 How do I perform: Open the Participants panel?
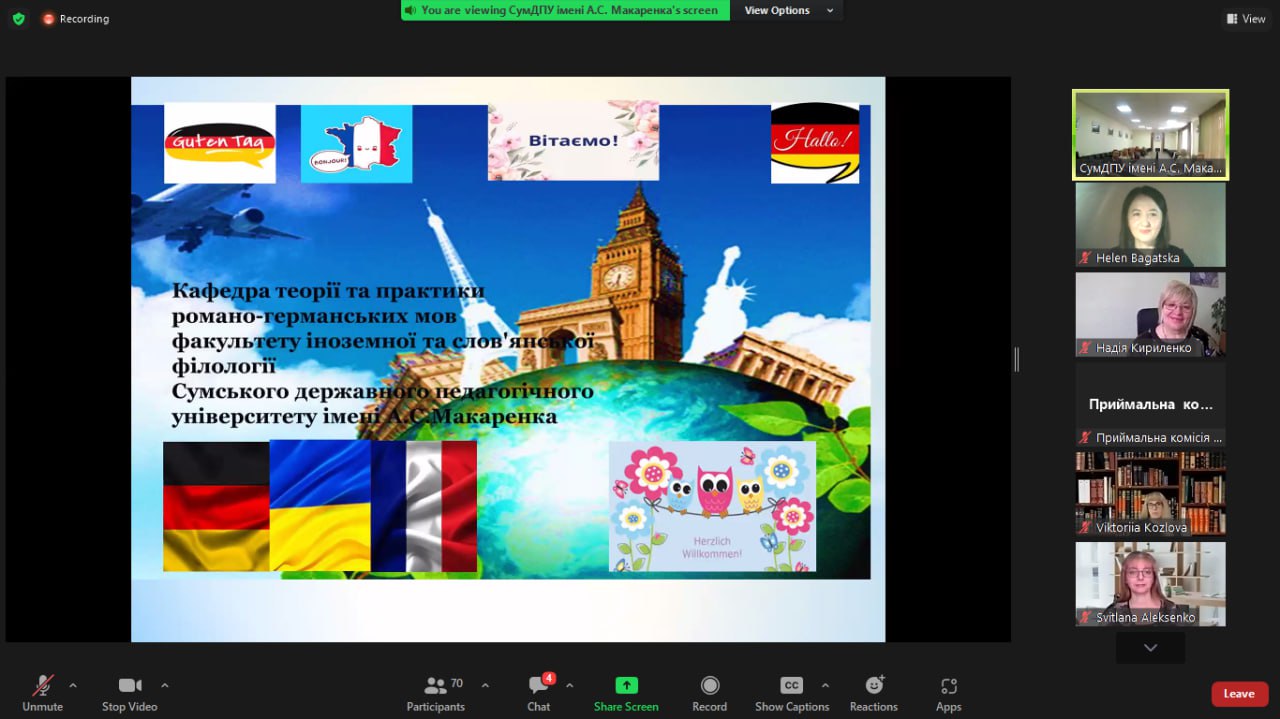(x=436, y=693)
